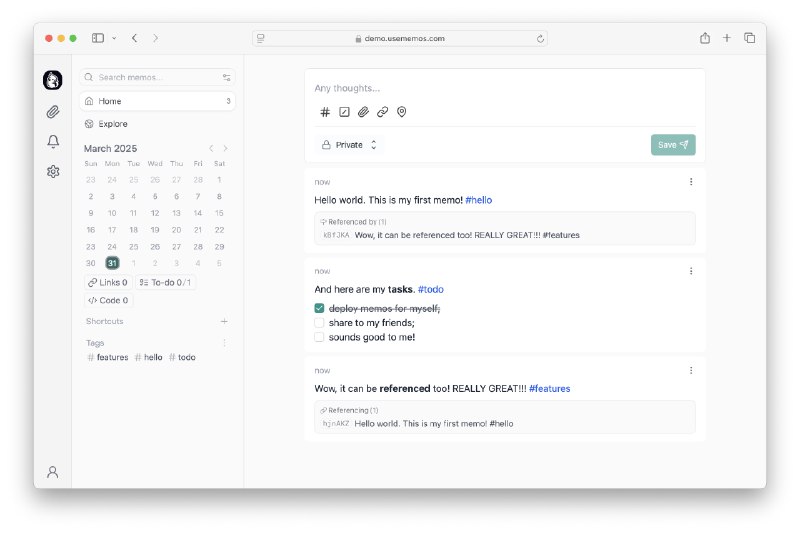
Task: Uncheck the 'deploy memos for myself' task
Action: pos(320,309)
